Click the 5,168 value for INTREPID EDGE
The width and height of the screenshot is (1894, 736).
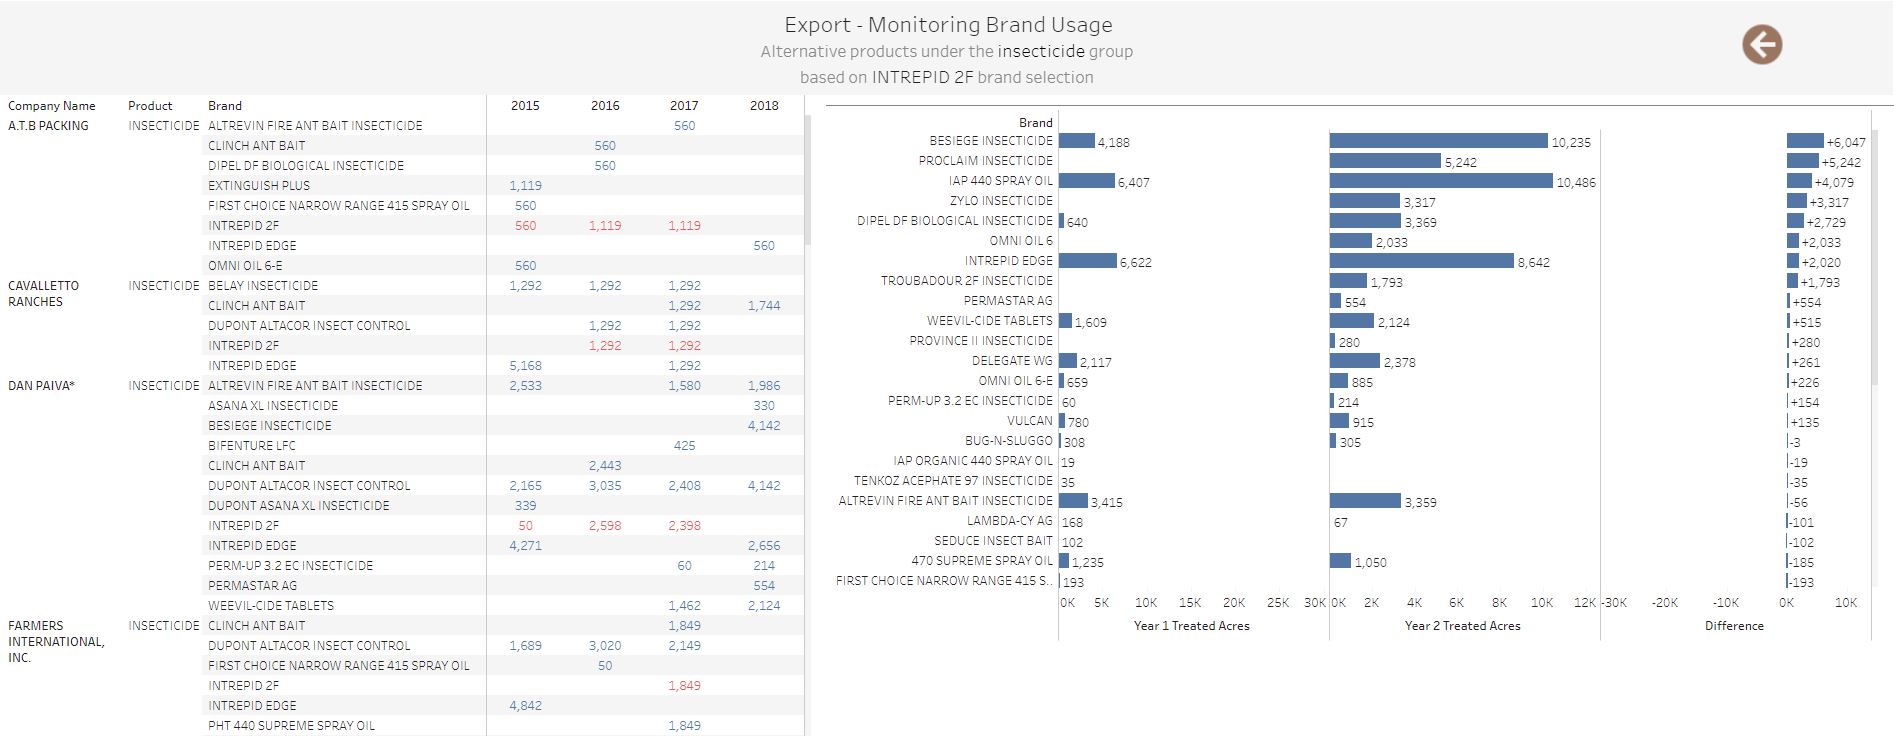525,365
